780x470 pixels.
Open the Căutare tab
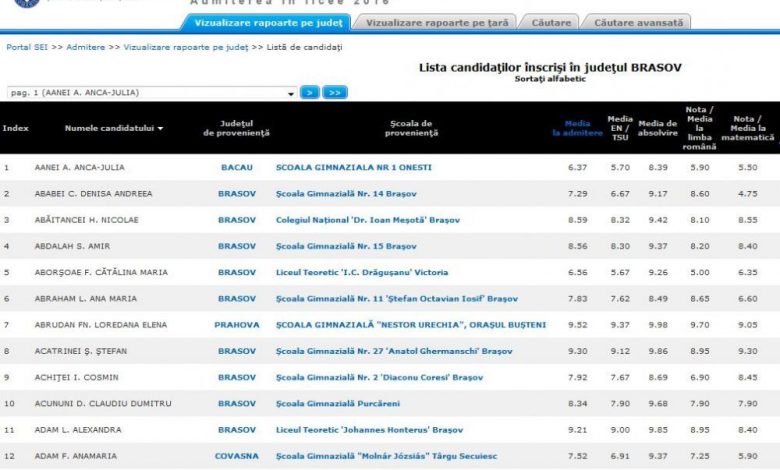tap(551, 23)
